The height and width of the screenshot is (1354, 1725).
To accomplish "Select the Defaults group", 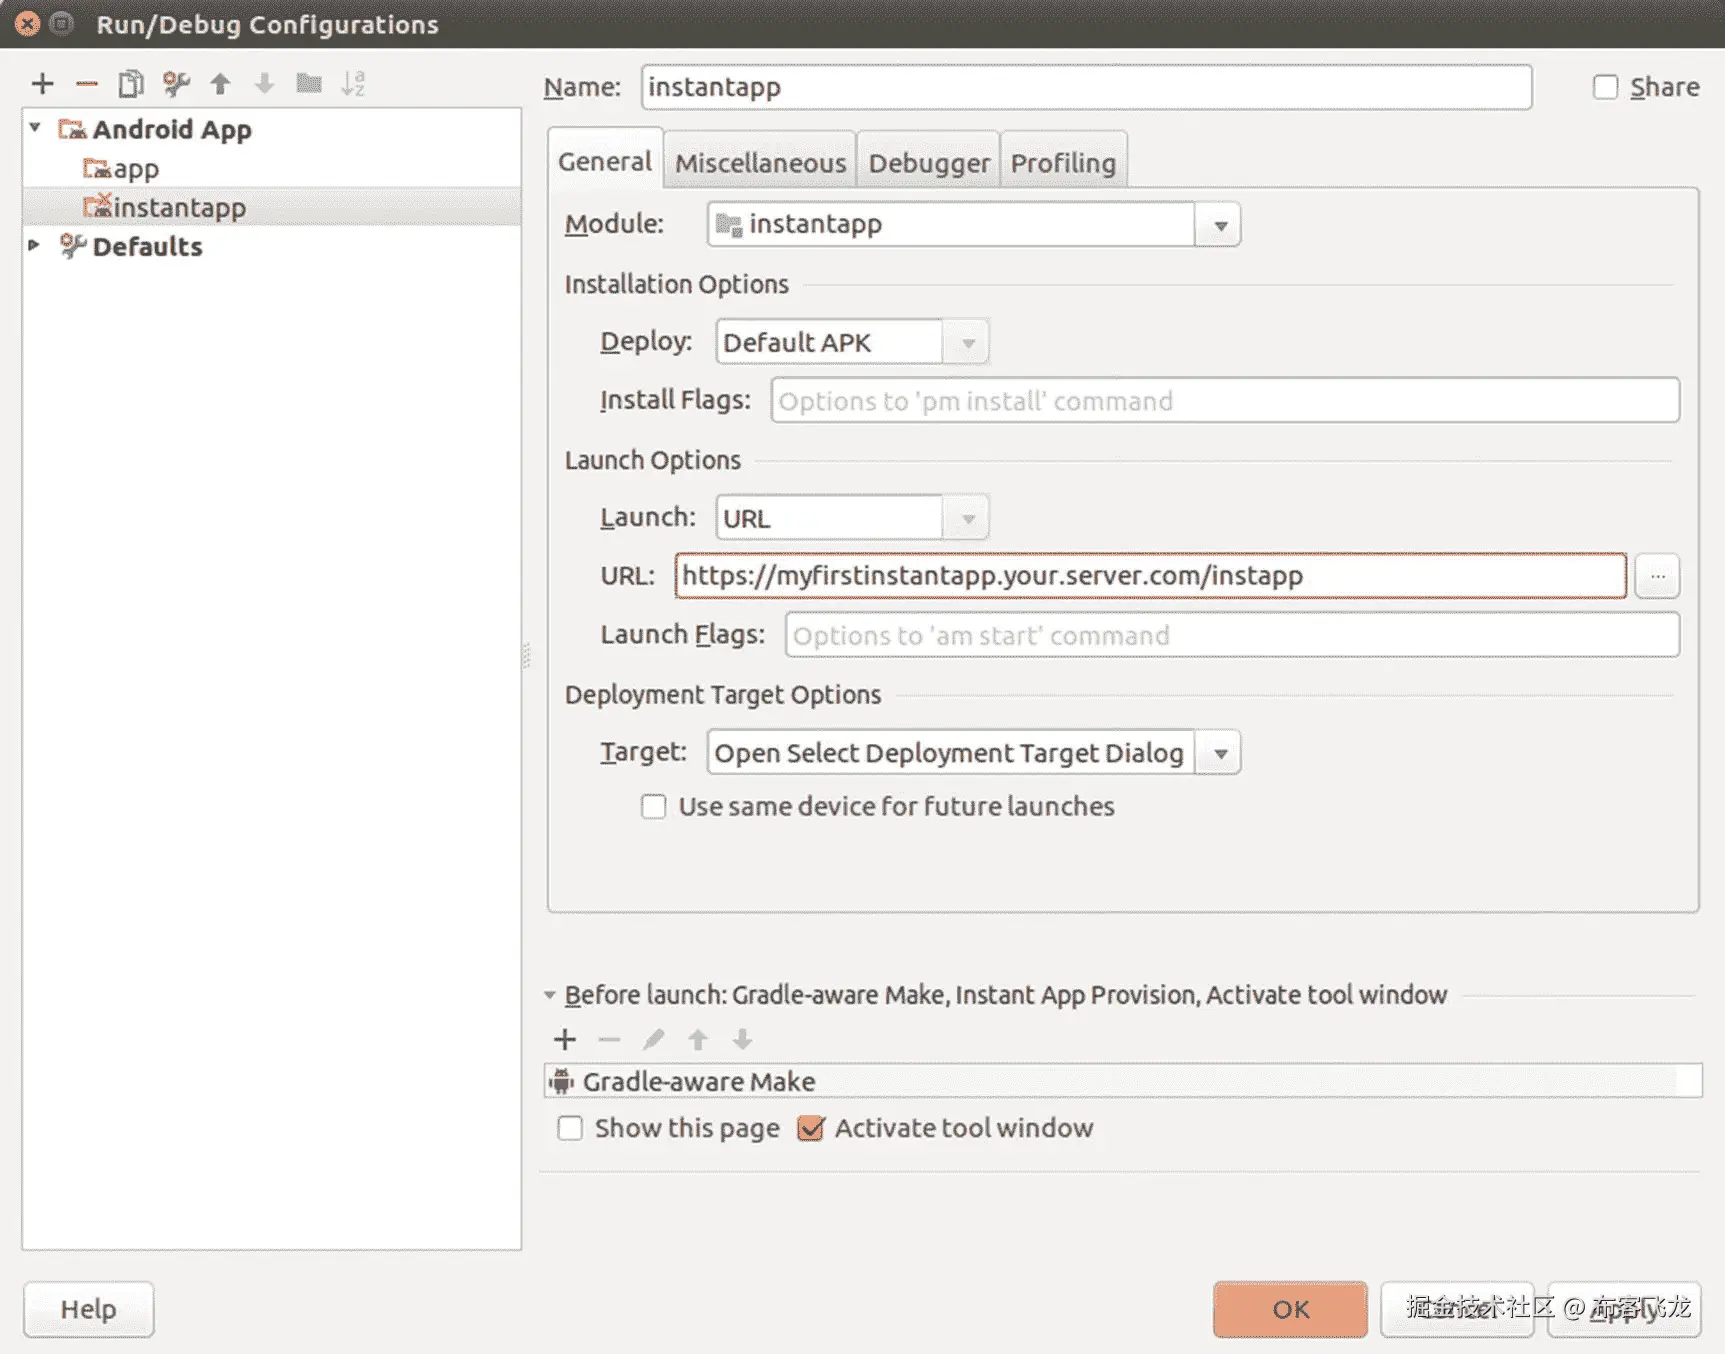I will point(272,246).
